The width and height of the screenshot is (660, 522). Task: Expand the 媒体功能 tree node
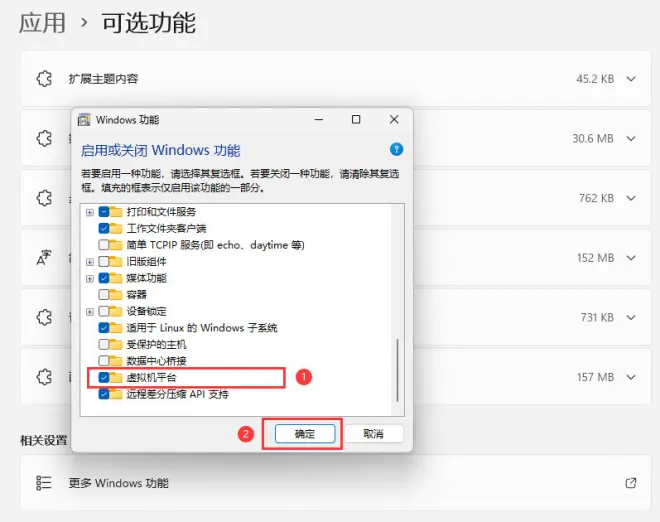click(90, 278)
